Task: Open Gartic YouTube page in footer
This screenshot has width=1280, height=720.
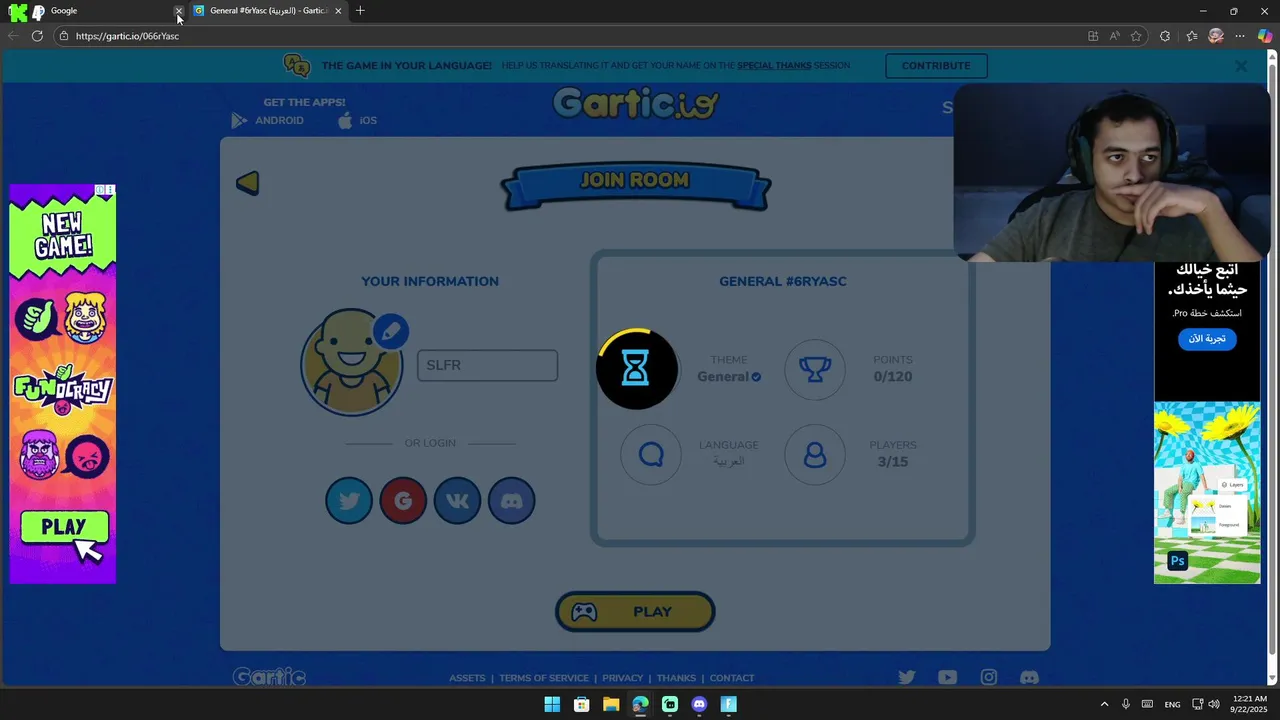Action: click(x=948, y=677)
